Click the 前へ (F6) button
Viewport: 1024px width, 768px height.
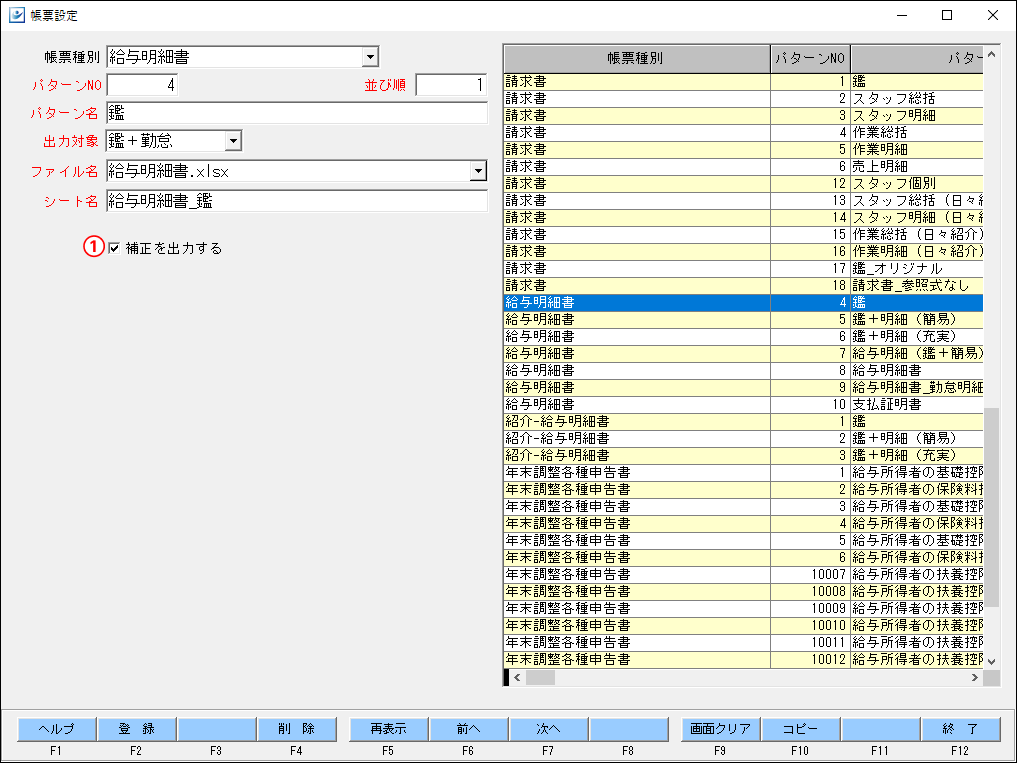pyautogui.click(x=466, y=729)
